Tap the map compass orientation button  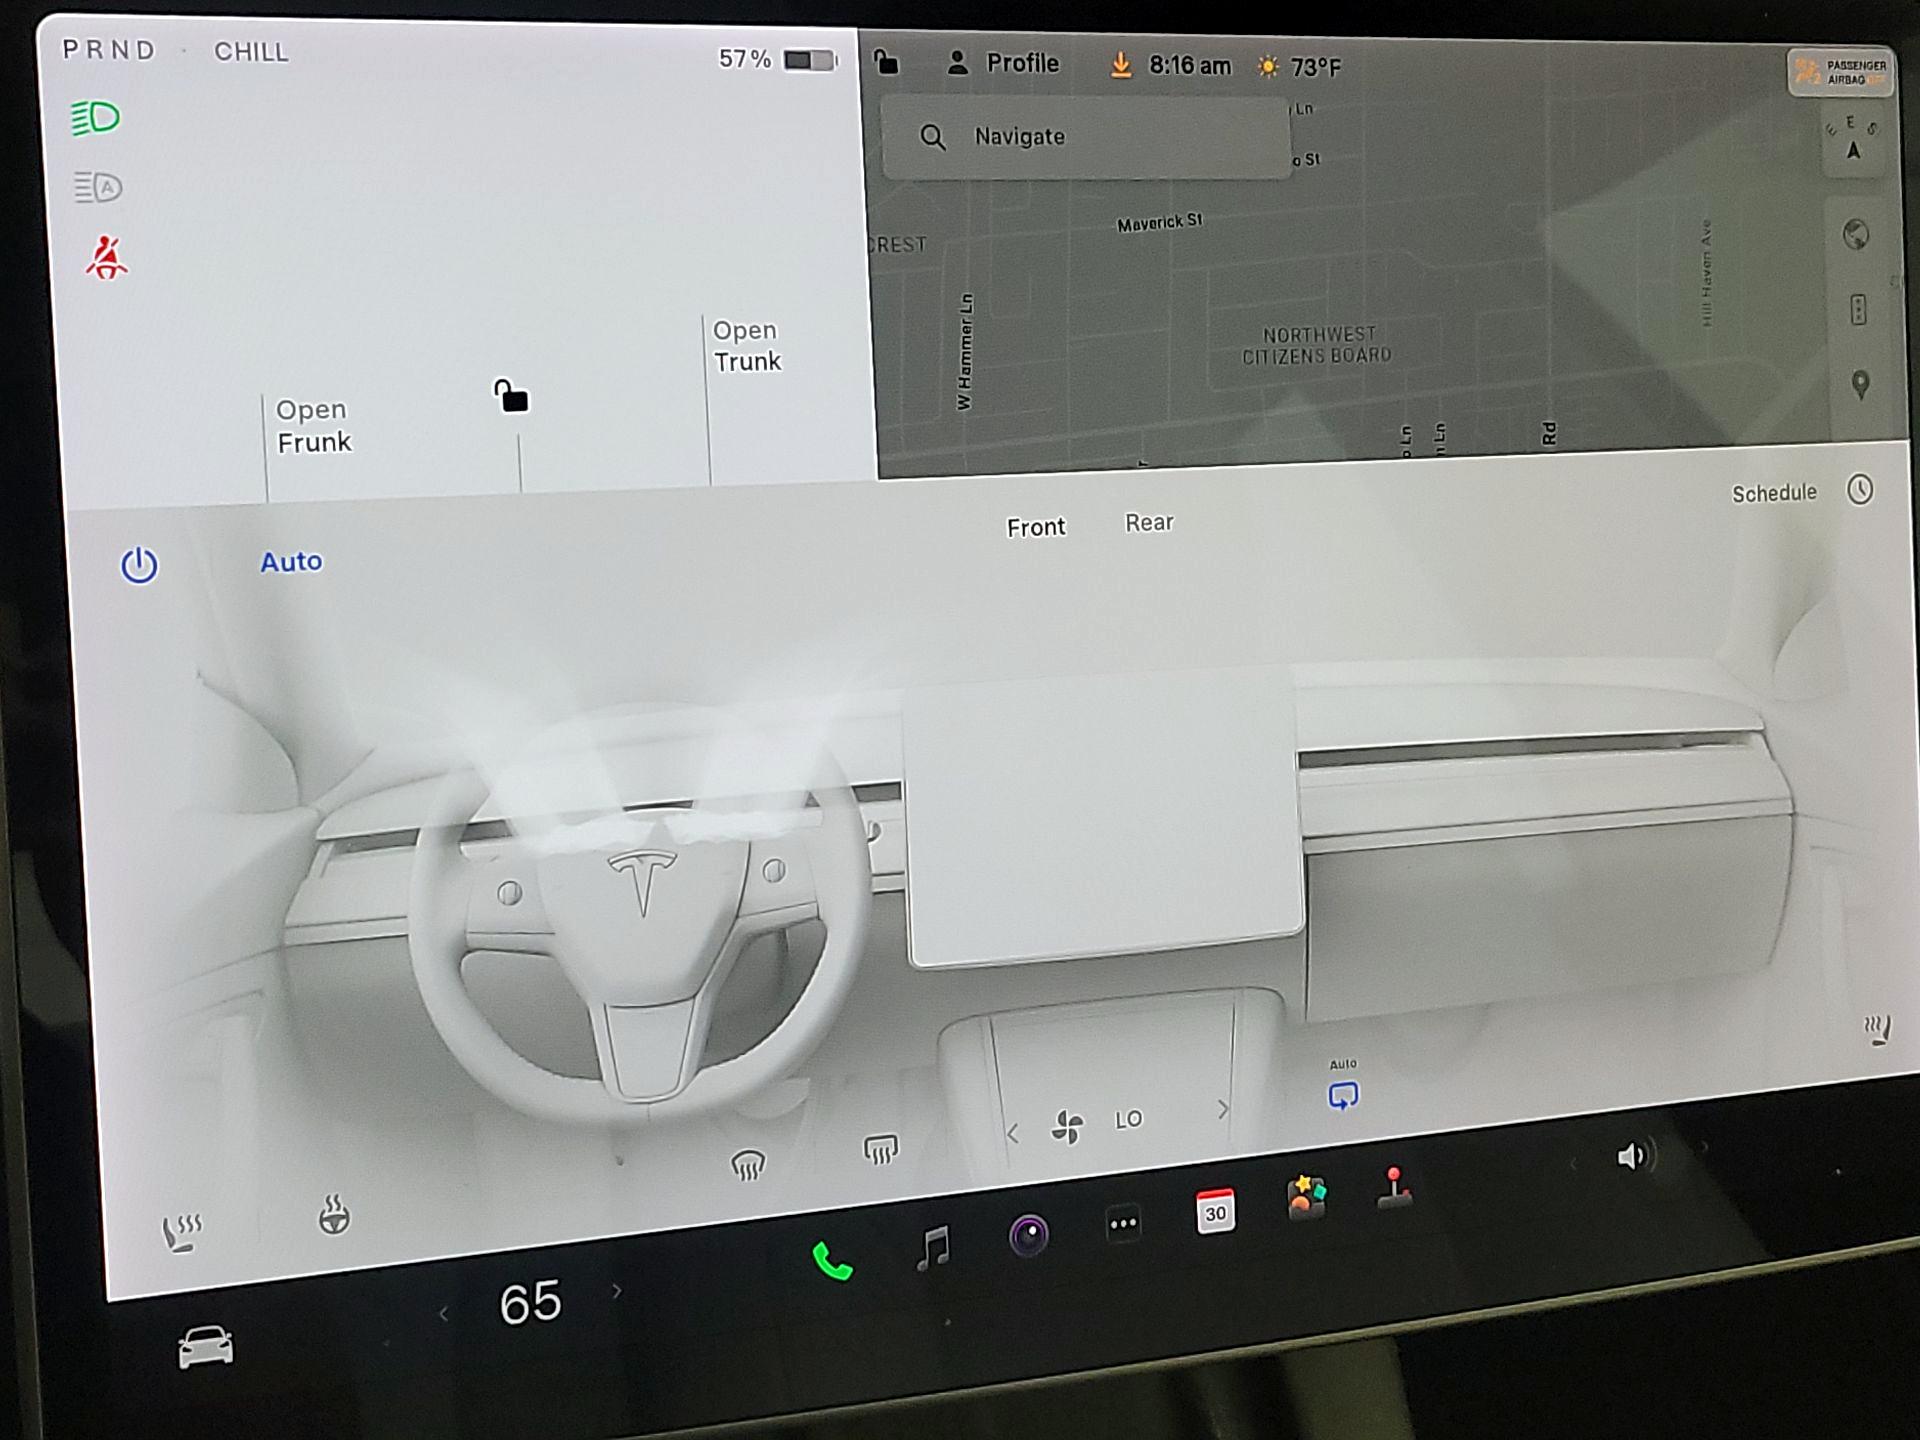click(1853, 141)
